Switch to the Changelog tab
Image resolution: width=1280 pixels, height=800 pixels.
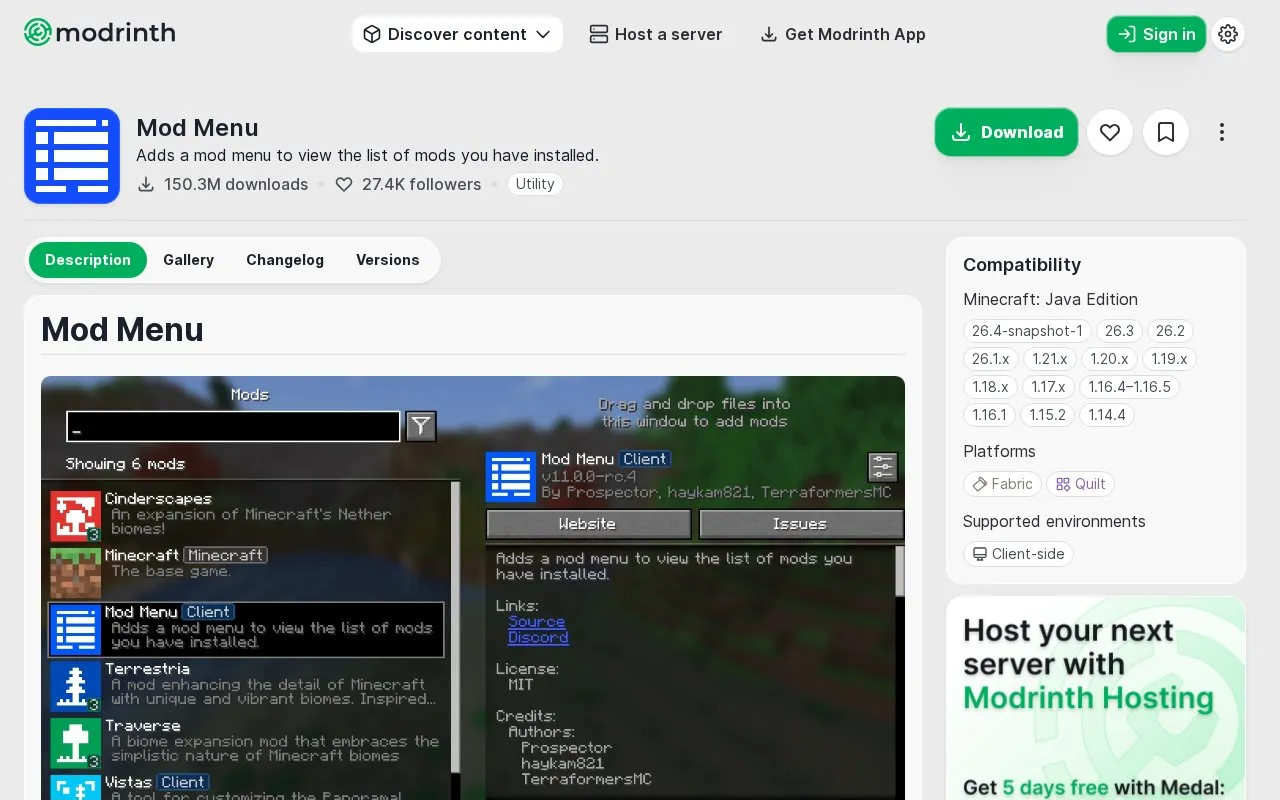point(285,260)
